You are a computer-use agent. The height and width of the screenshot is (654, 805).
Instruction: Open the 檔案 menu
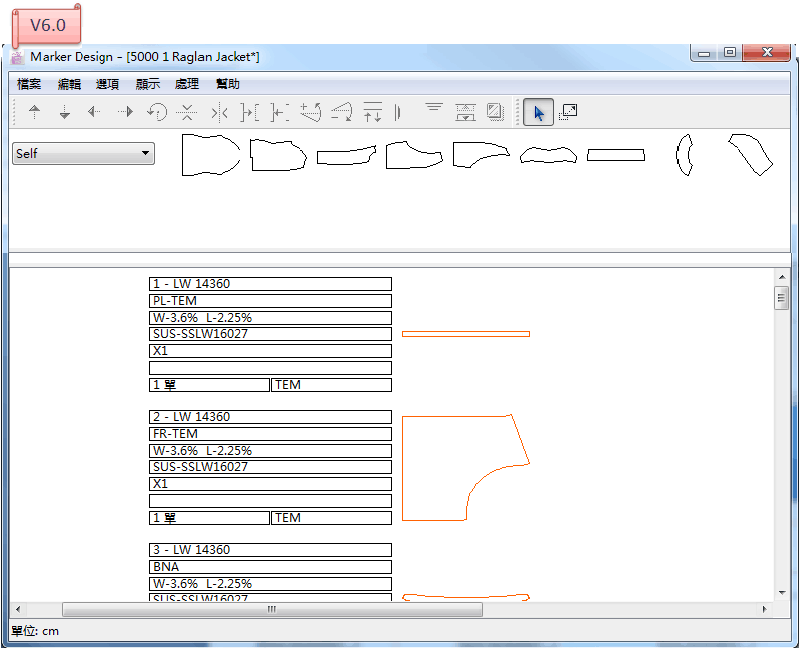[29, 84]
